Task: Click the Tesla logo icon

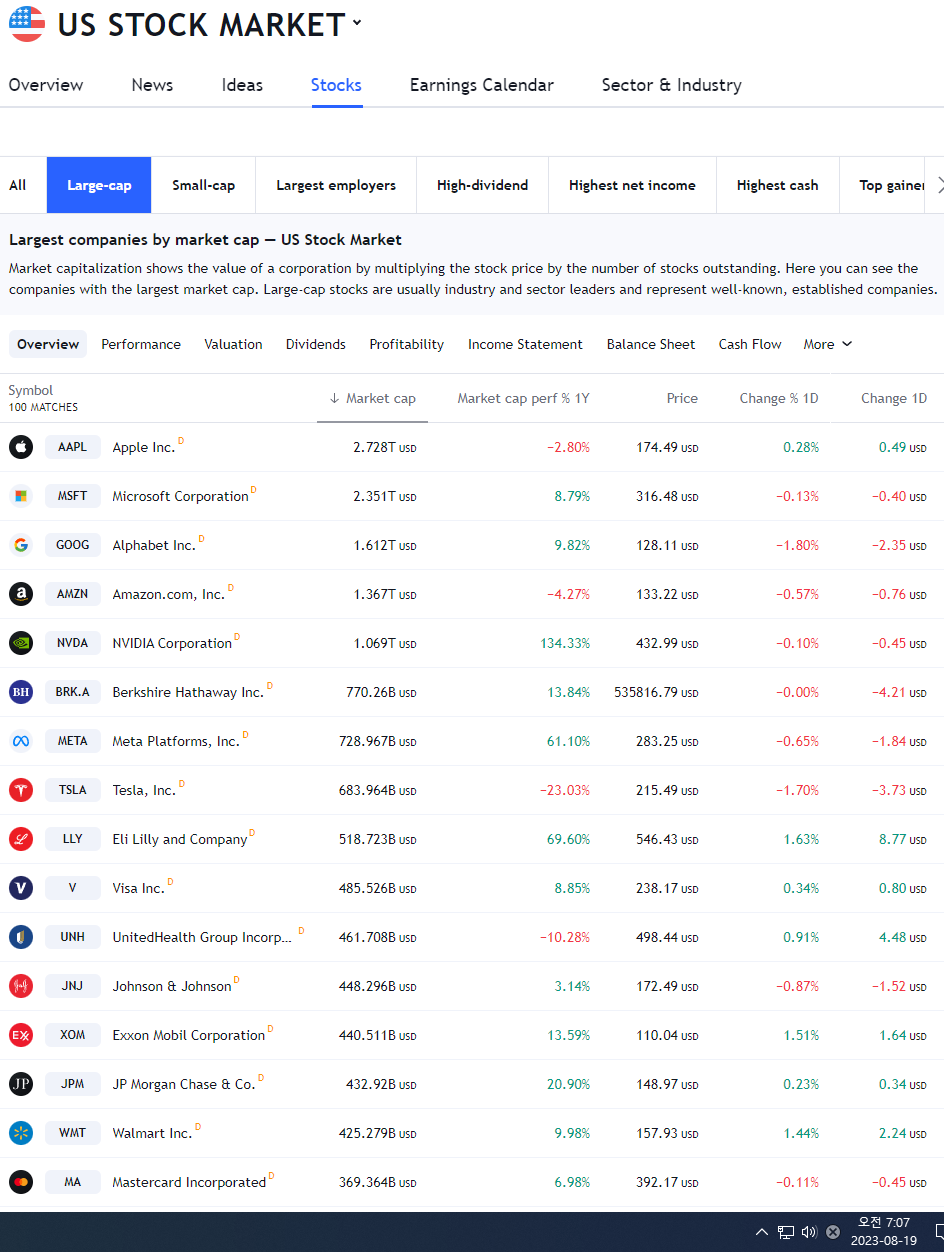Action: click(x=21, y=790)
